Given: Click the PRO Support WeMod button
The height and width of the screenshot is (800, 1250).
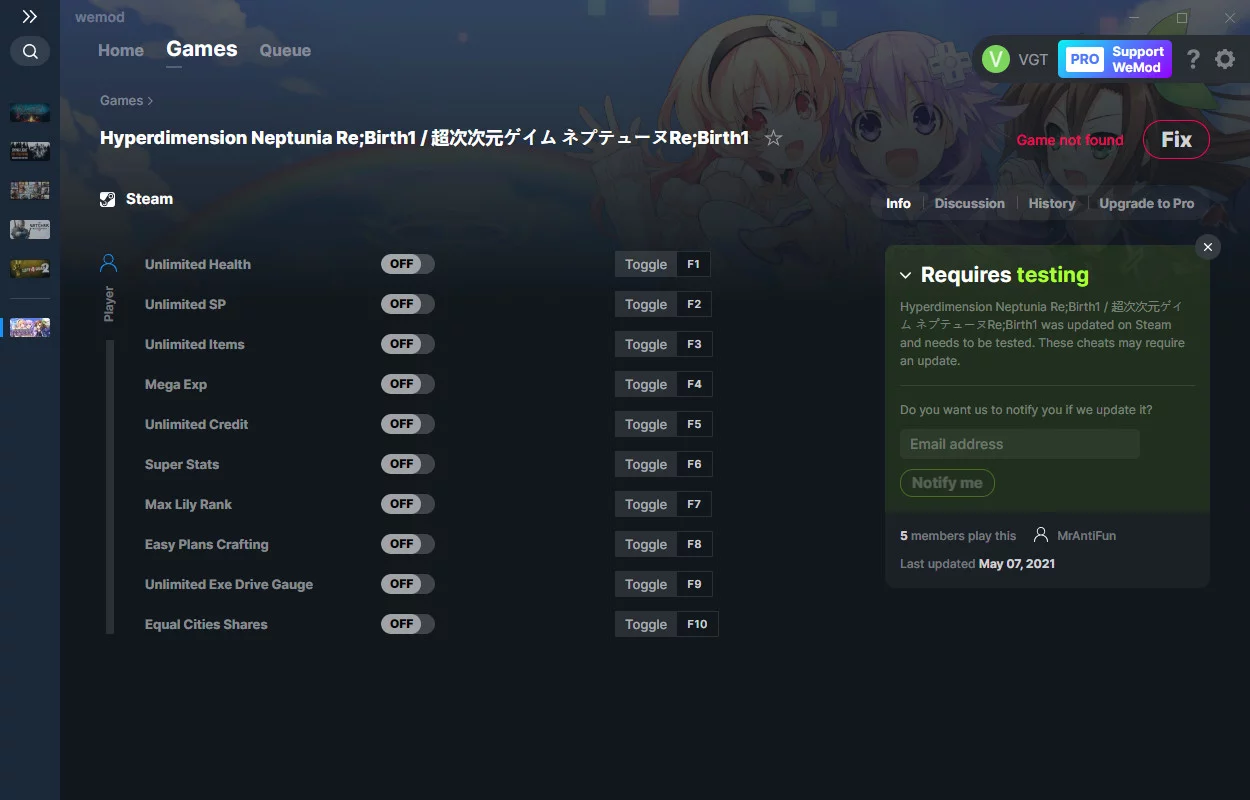Looking at the screenshot, I should (x=1115, y=59).
